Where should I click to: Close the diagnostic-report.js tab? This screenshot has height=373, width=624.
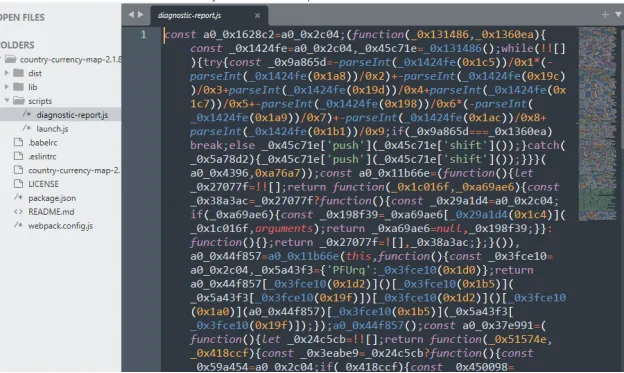tap(257, 16)
